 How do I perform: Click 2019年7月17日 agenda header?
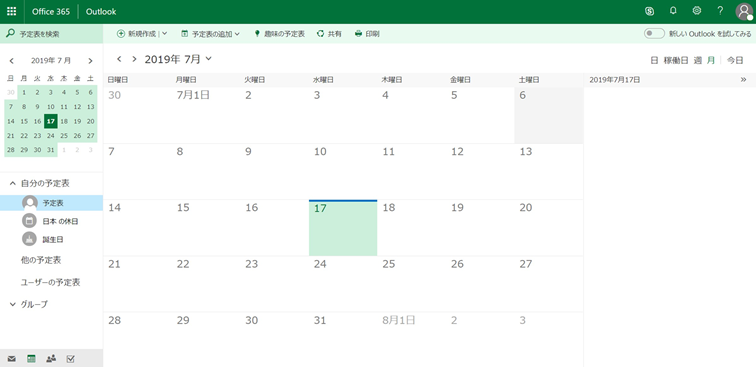pyautogui.click(x=615, y=80)
